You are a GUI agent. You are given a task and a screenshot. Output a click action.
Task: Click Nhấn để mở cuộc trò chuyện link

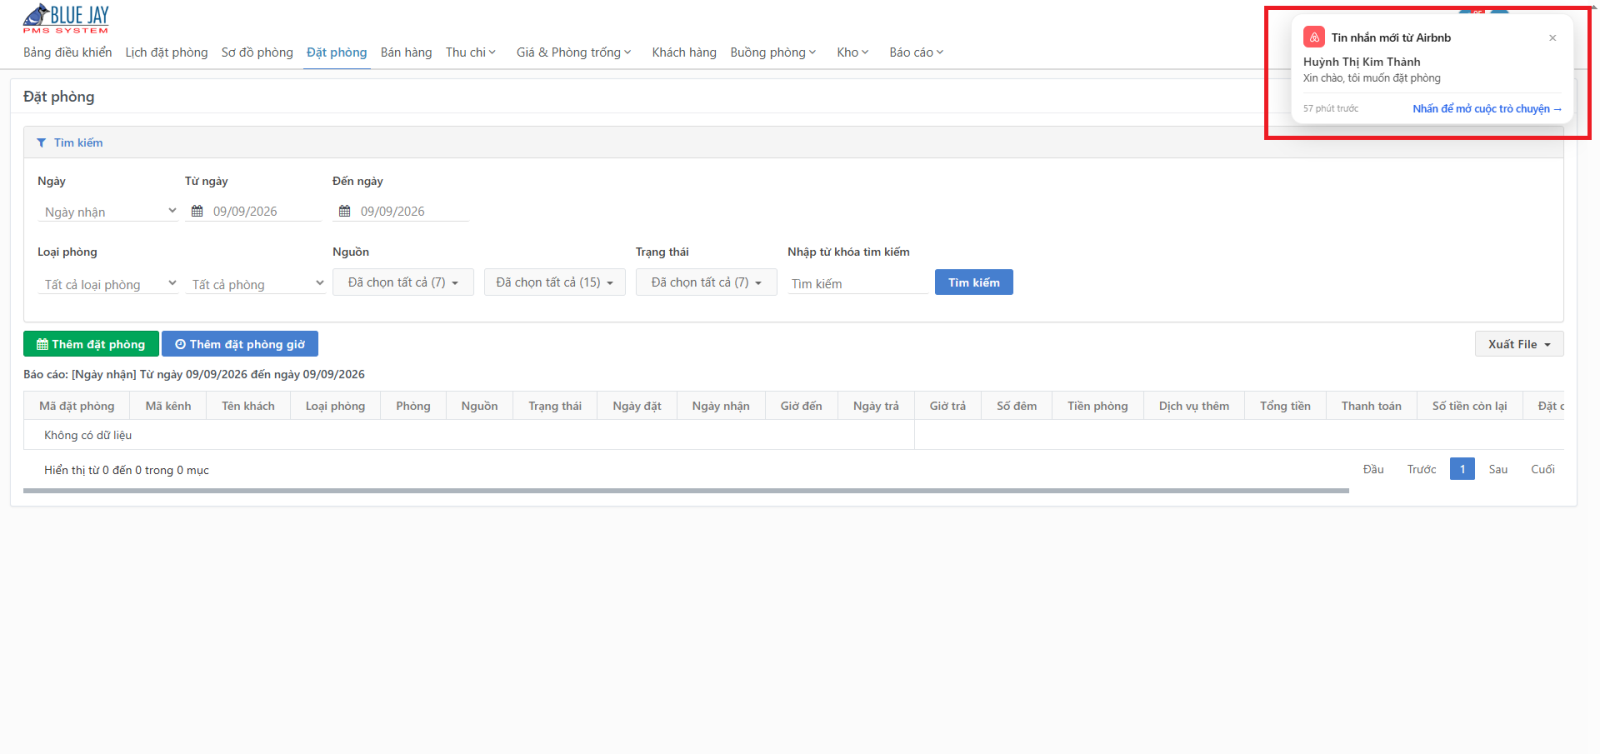(x=1486, y=109)
